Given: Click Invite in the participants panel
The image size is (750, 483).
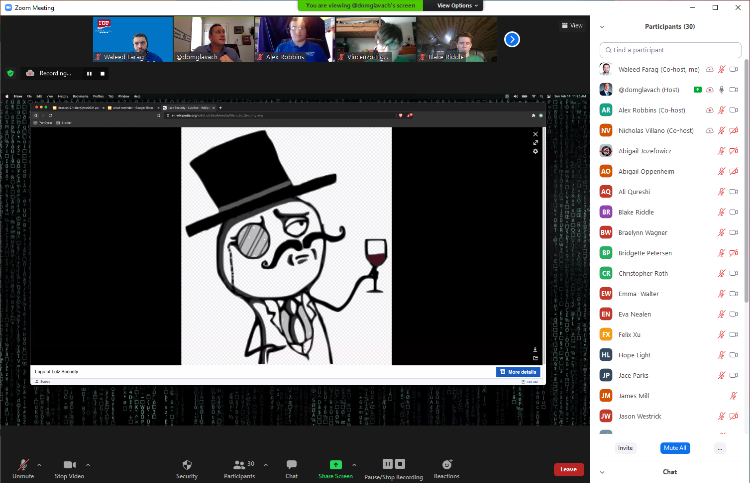Looking at the screenshot, I should pyautogui.click(x=625, y=448).
